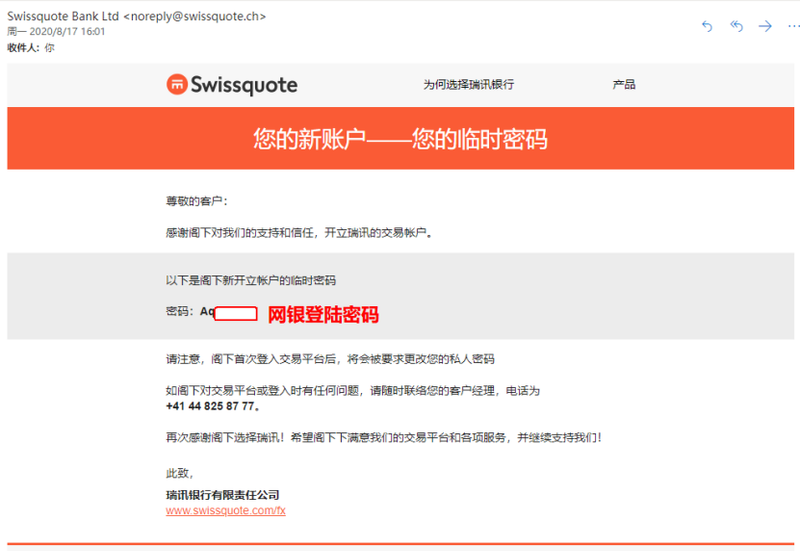This screenshot has width=800, height=551.
Task: Forward this email with the arrow icon
Action: [x=765, y=26]
